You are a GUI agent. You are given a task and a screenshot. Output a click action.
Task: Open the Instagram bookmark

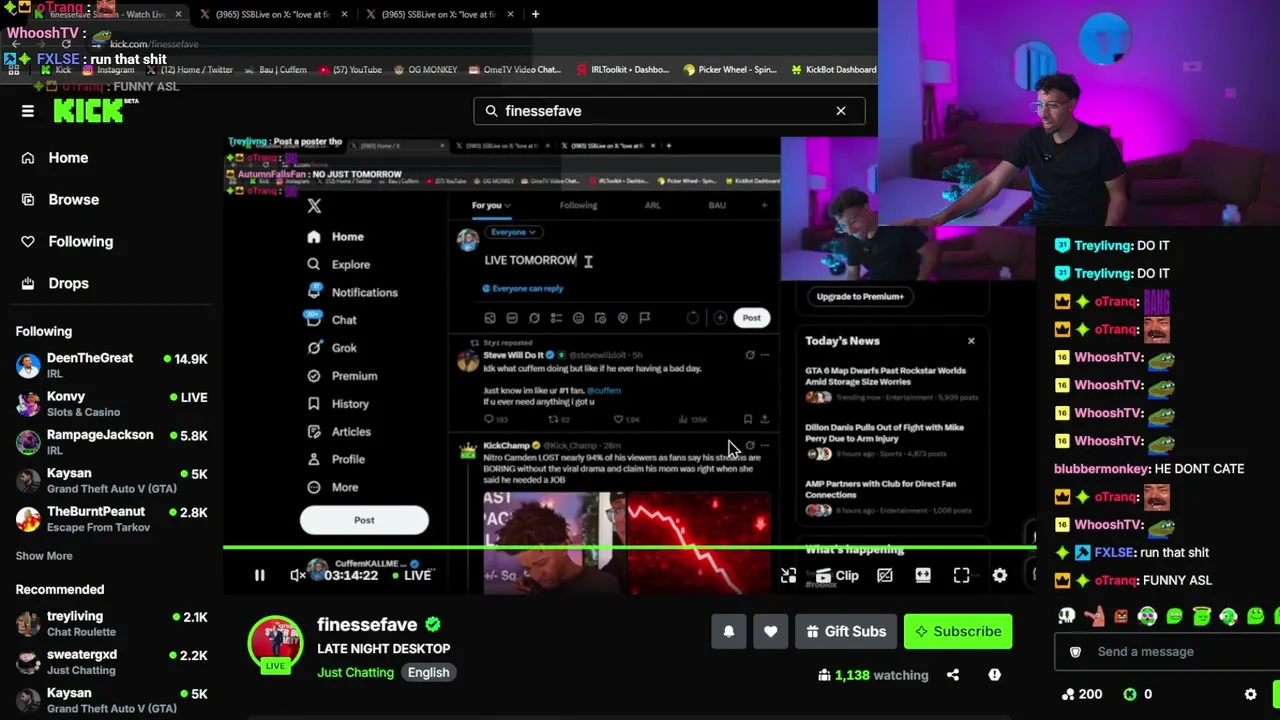coord(108,70)
